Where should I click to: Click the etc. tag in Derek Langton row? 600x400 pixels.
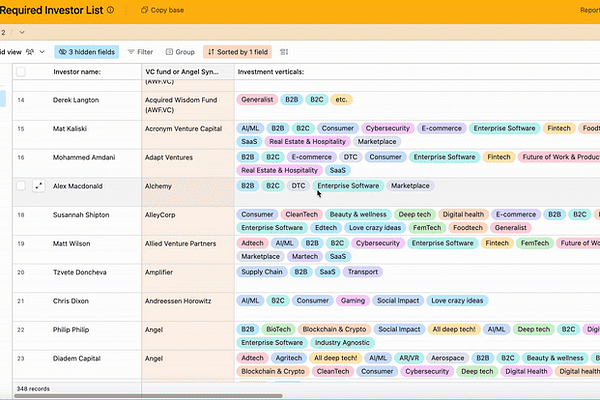coord(341,100)
